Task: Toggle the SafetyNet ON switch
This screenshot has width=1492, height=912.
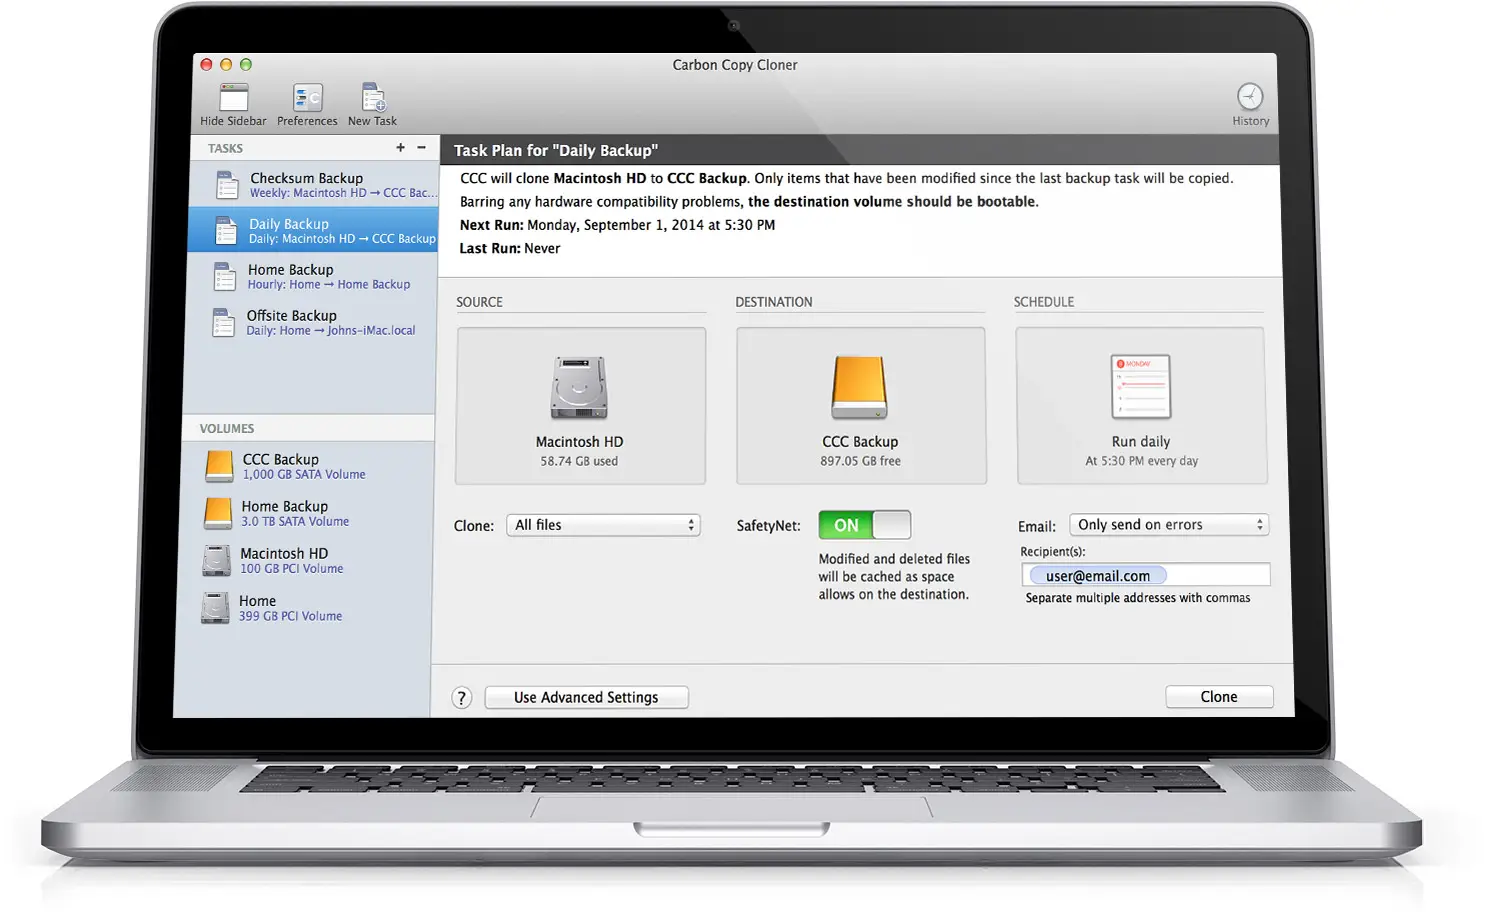Action: 865,525
